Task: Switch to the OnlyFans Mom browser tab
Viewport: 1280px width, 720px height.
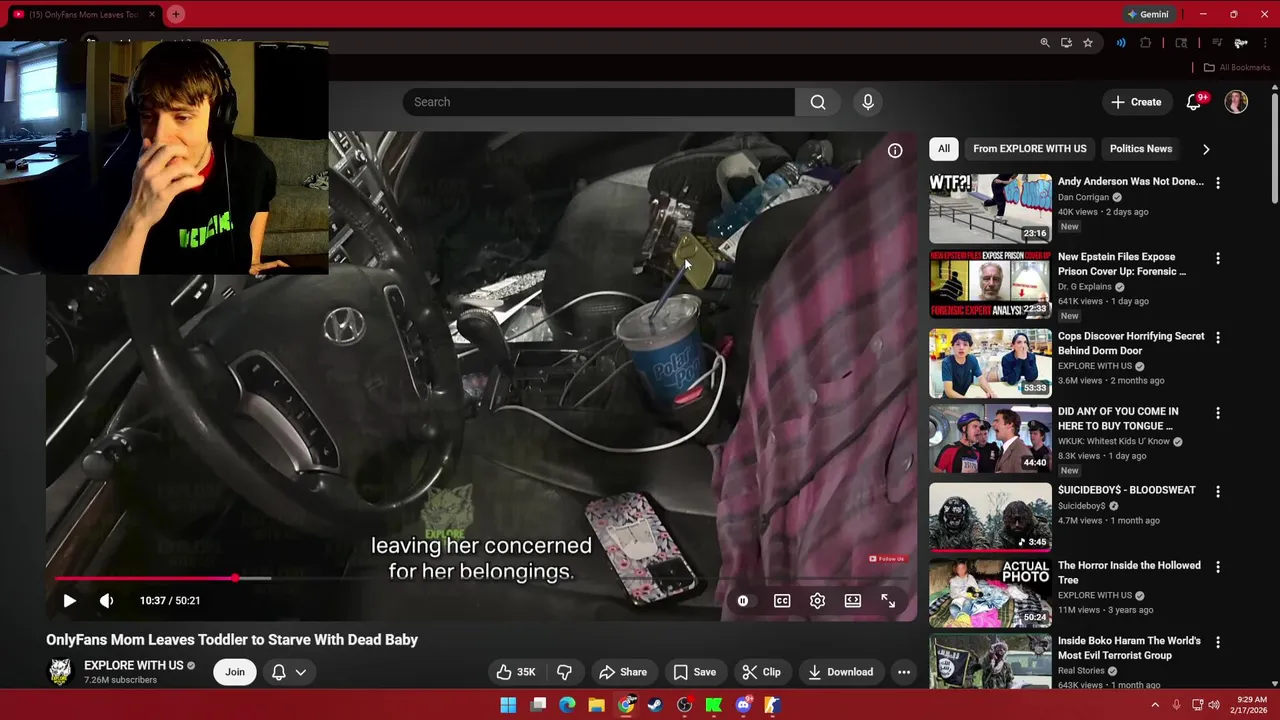Action: click(82, 14)
